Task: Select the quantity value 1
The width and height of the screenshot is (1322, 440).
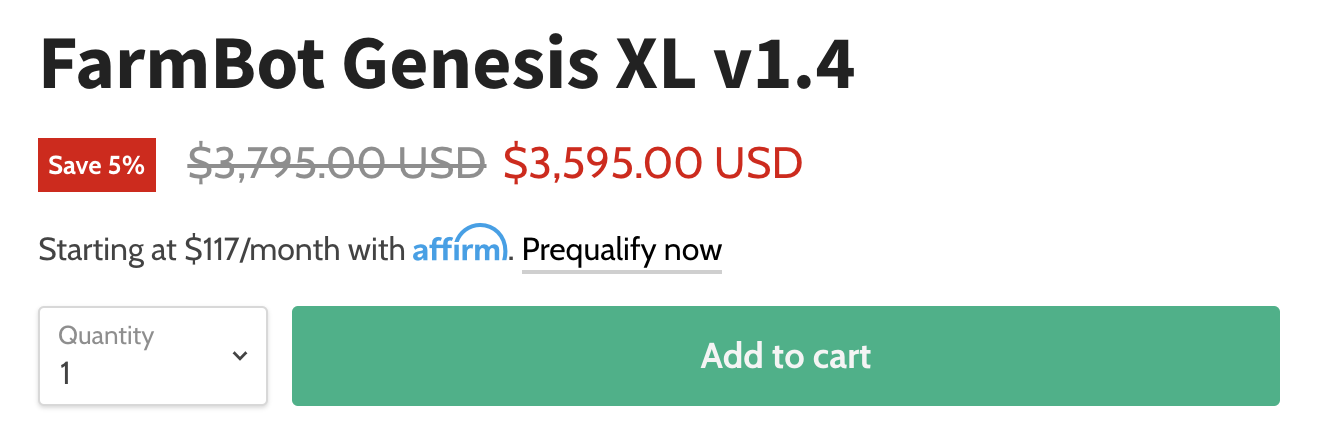Action: pos(66,374)
